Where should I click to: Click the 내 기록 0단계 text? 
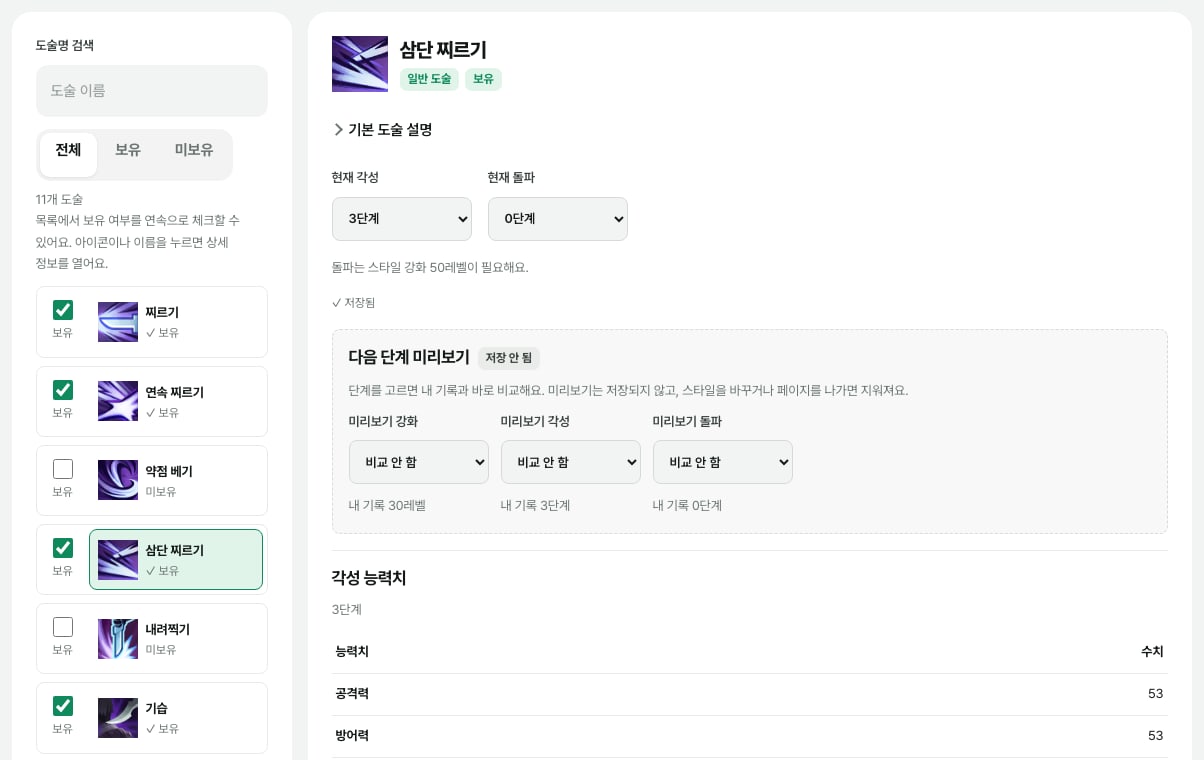tap(687, 506)
